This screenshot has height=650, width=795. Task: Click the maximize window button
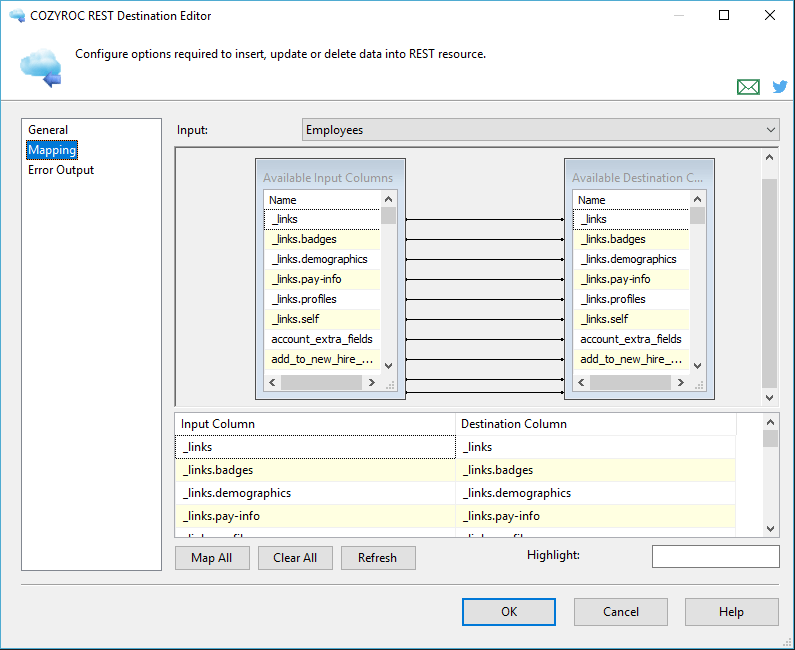(724, 15)
